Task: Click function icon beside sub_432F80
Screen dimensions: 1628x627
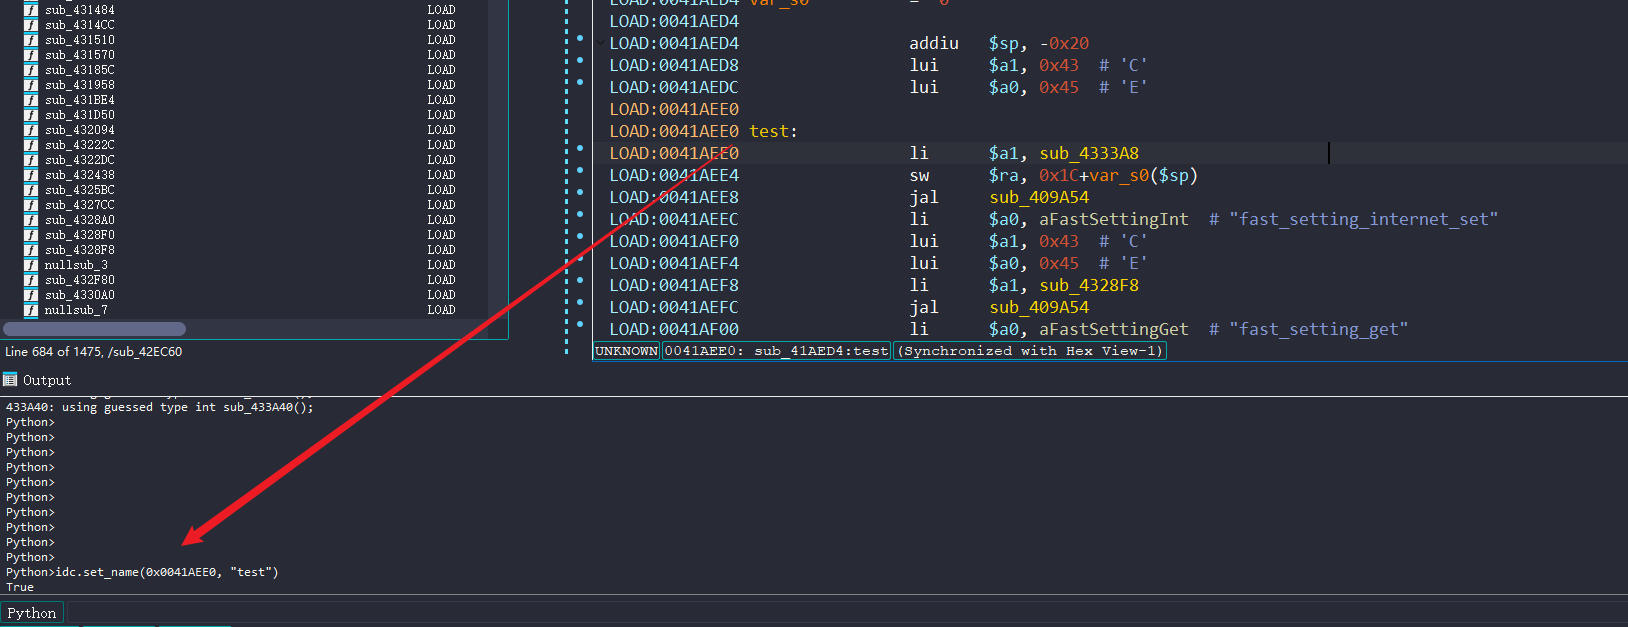Action: 31,280
